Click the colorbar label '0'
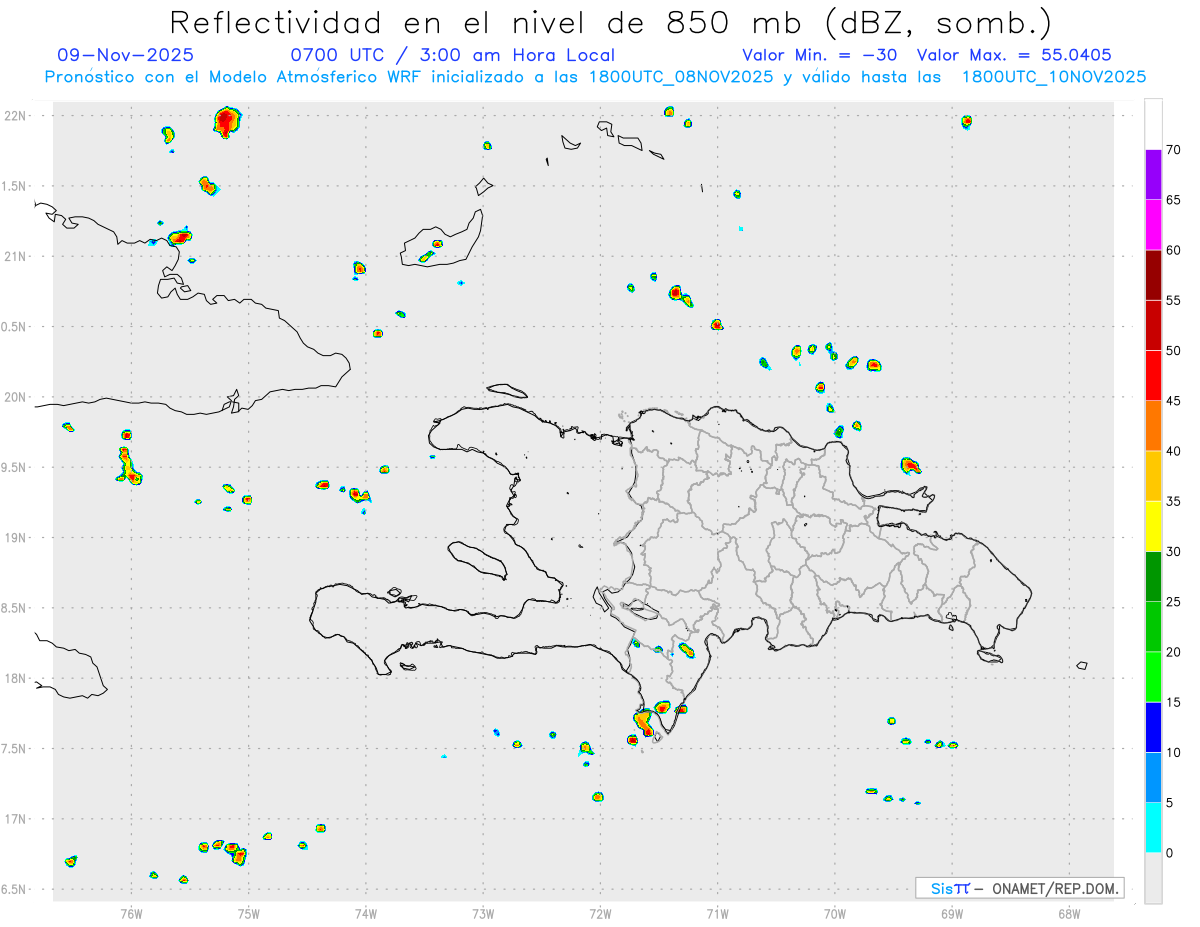The image size is (1200, 927). point(1170,852)
